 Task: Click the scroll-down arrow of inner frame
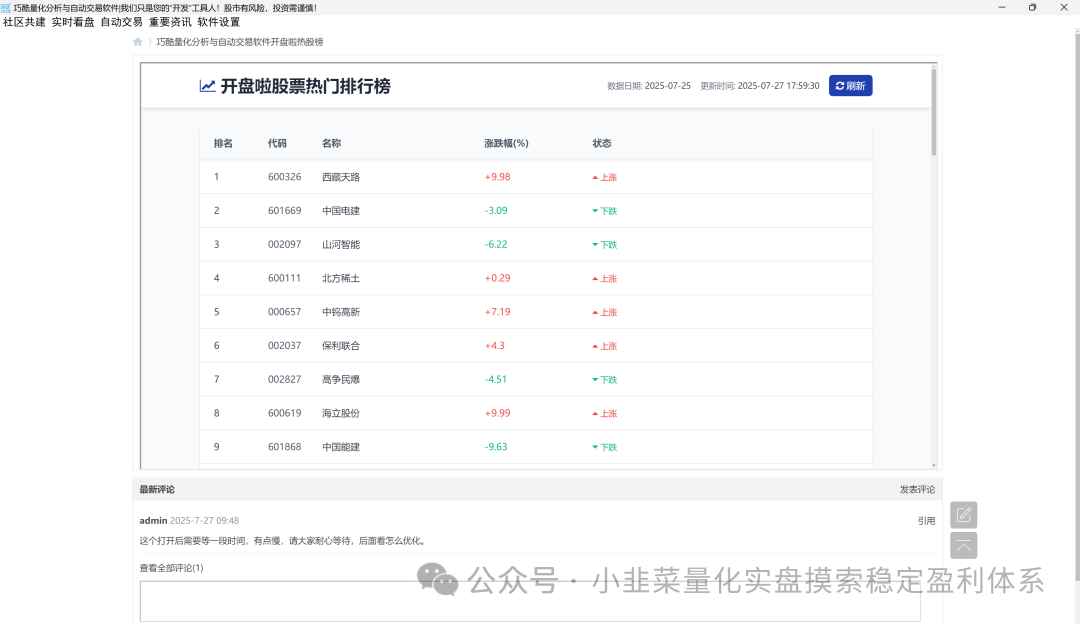click(x=934, y=466)
